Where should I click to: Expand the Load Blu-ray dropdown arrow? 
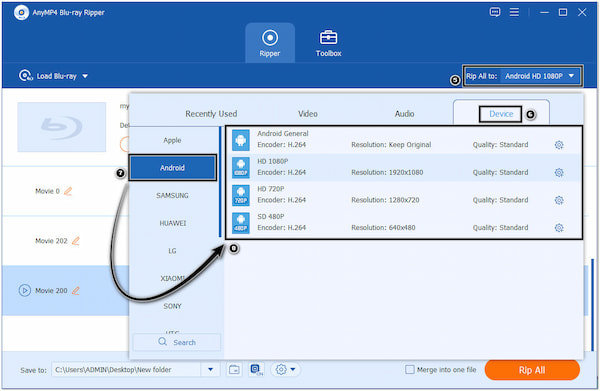pyautogui.click(x=85, y=76)
